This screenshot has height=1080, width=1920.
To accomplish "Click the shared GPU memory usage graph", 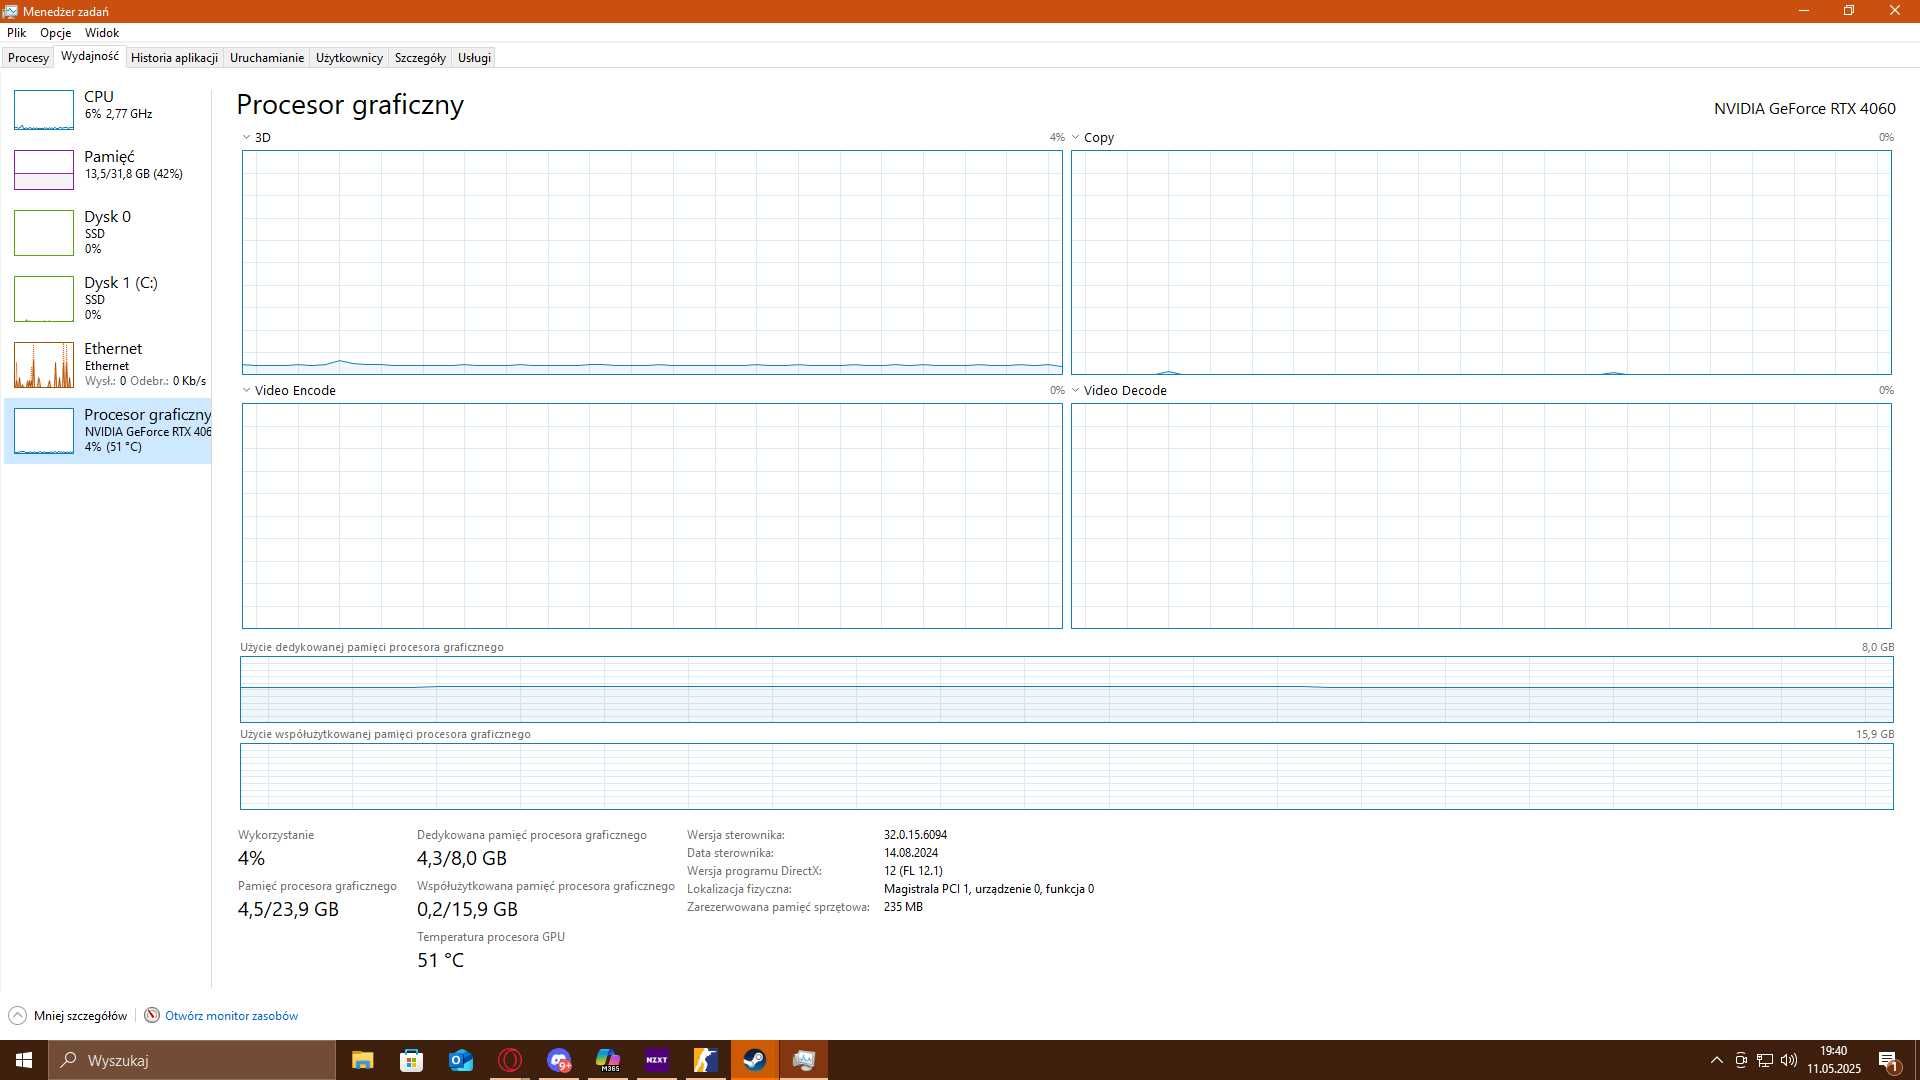I will pyautogui.click(x=1066, y=776).
